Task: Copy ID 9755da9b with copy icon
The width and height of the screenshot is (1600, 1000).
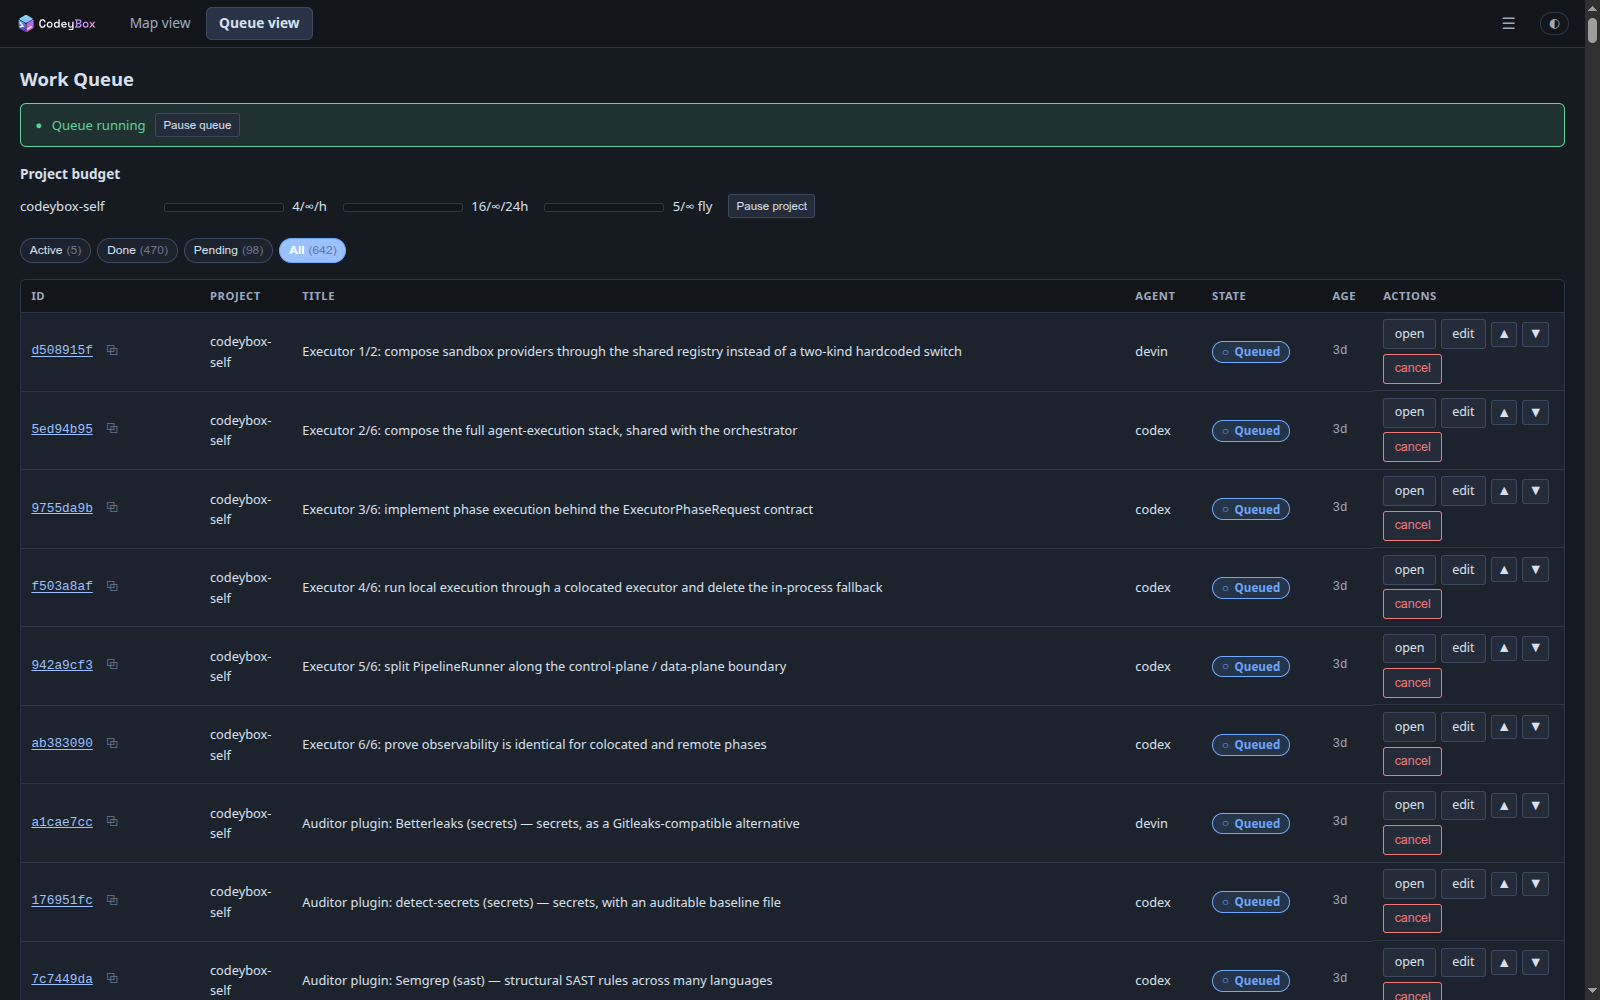Action: click(x=112, y=508)
